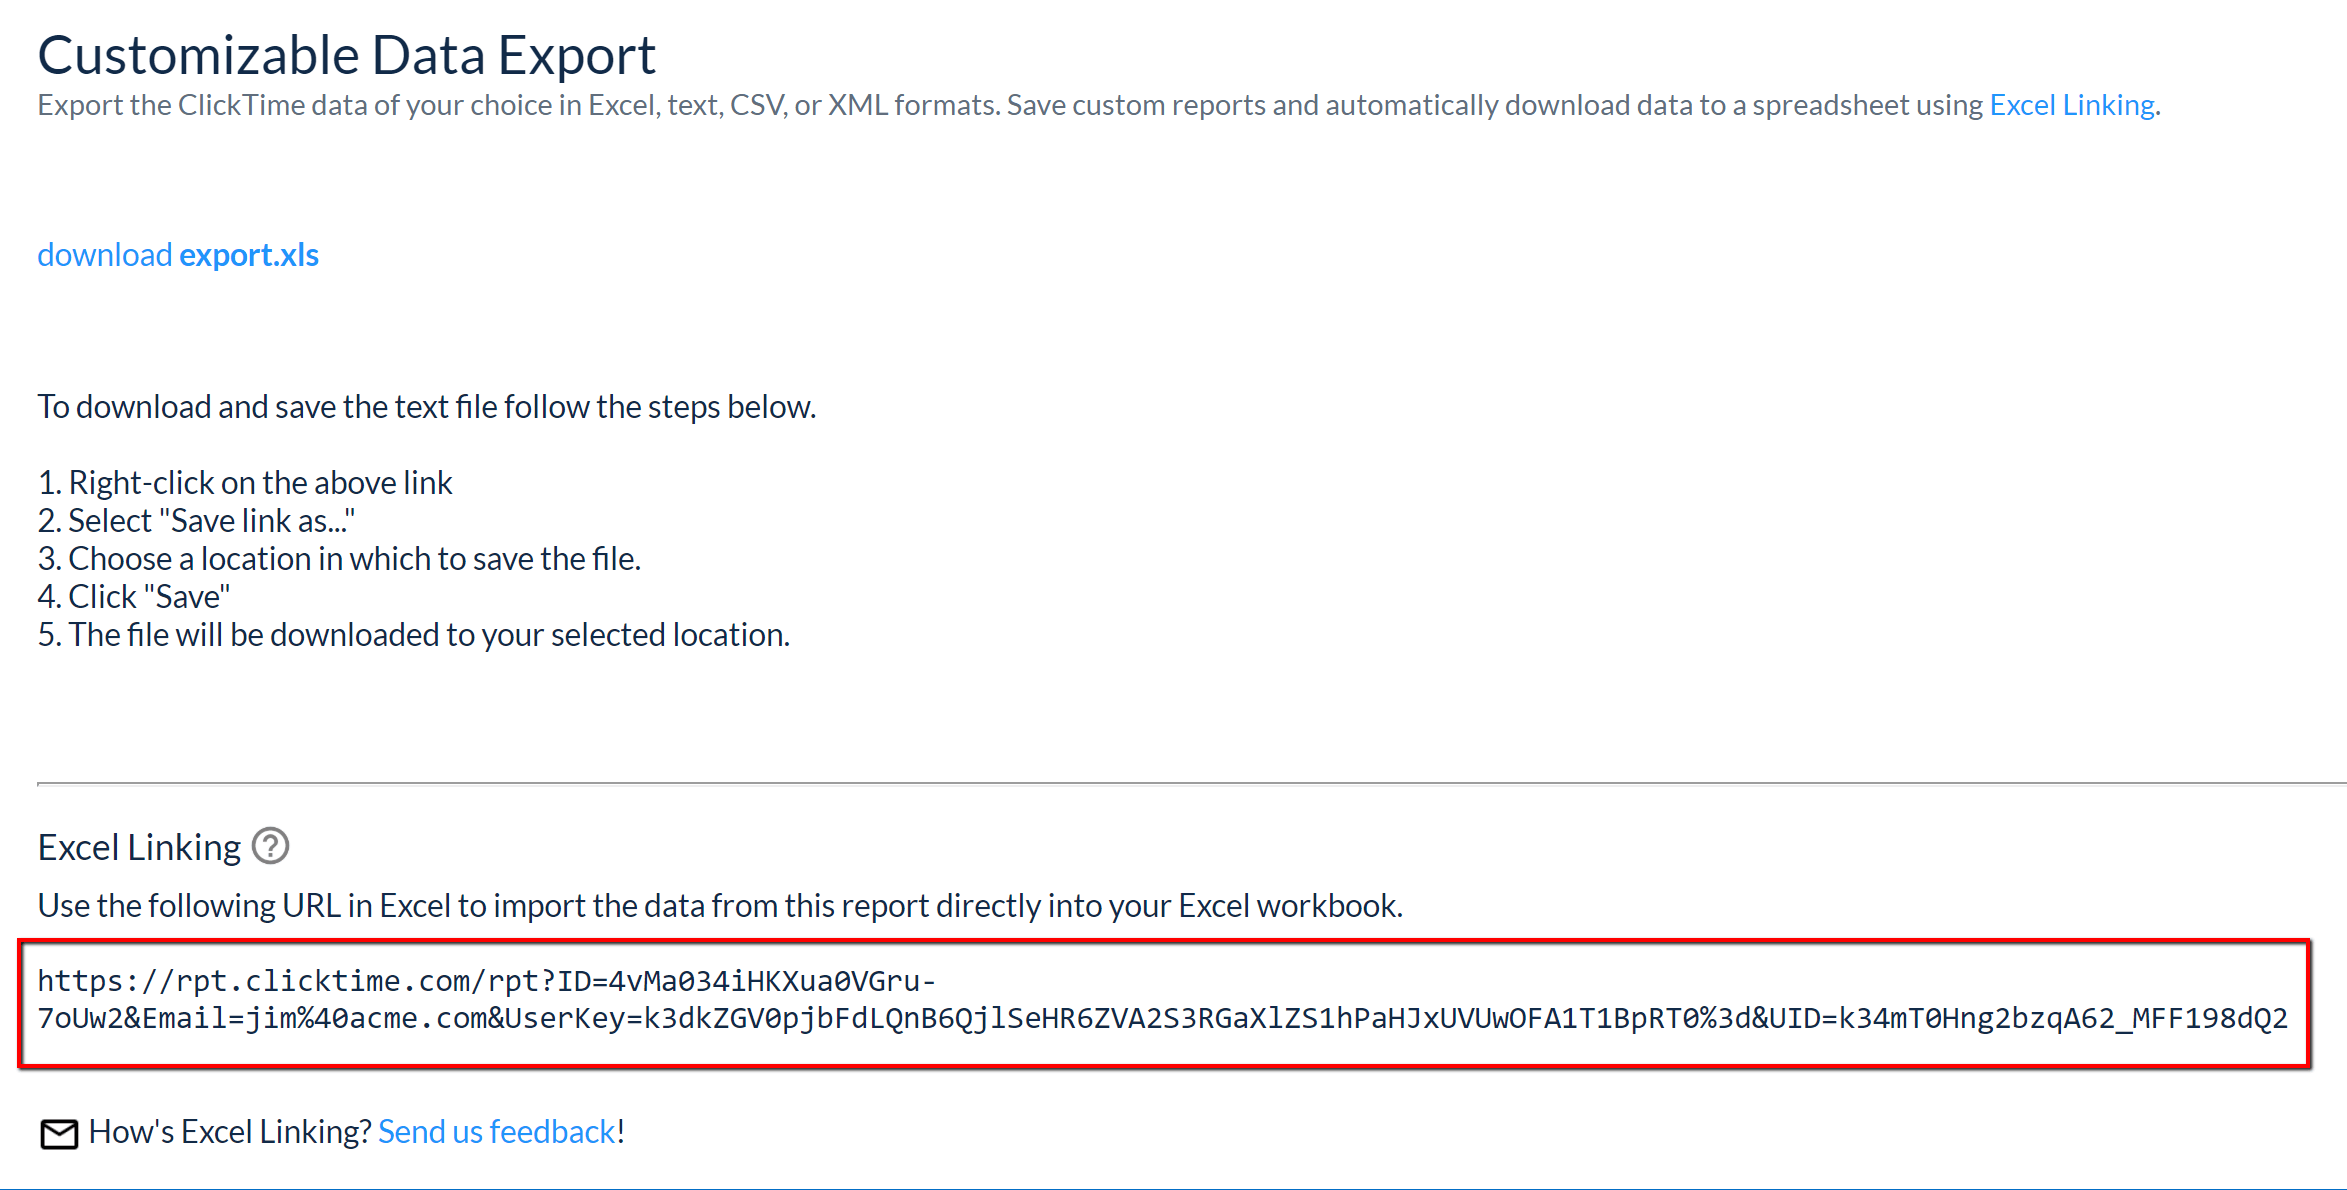
Task: Select step 1 Right-click on the above link
Action: click(x=245, y=483)
